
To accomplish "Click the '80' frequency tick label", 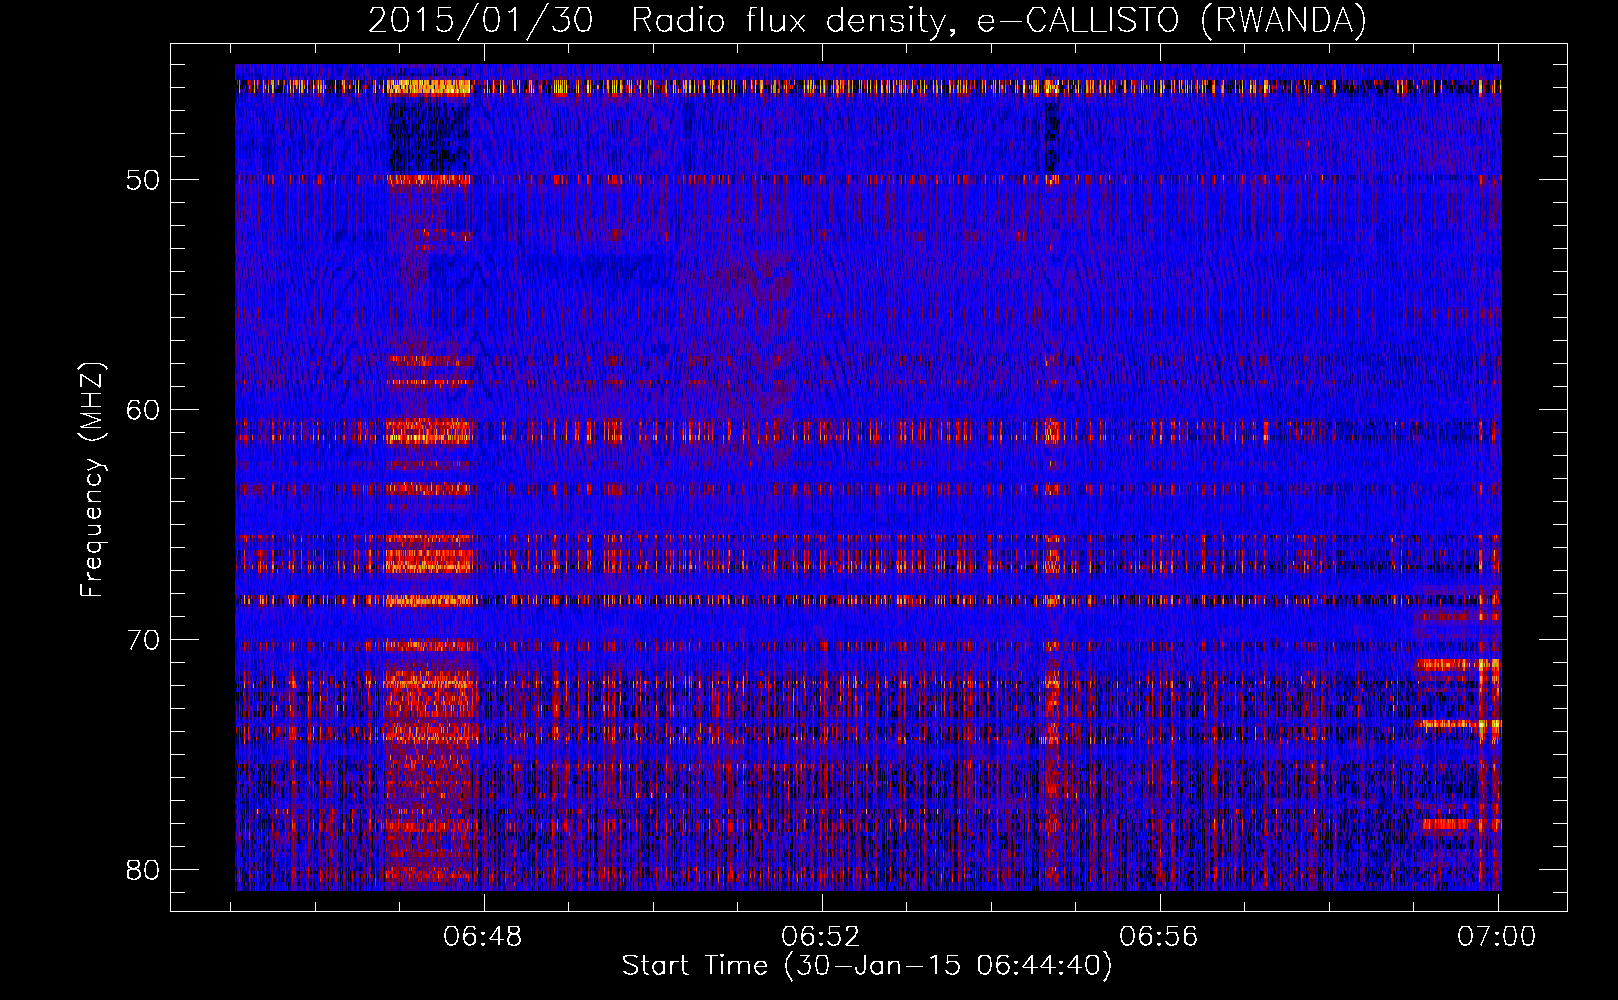I will pos(143,870).
